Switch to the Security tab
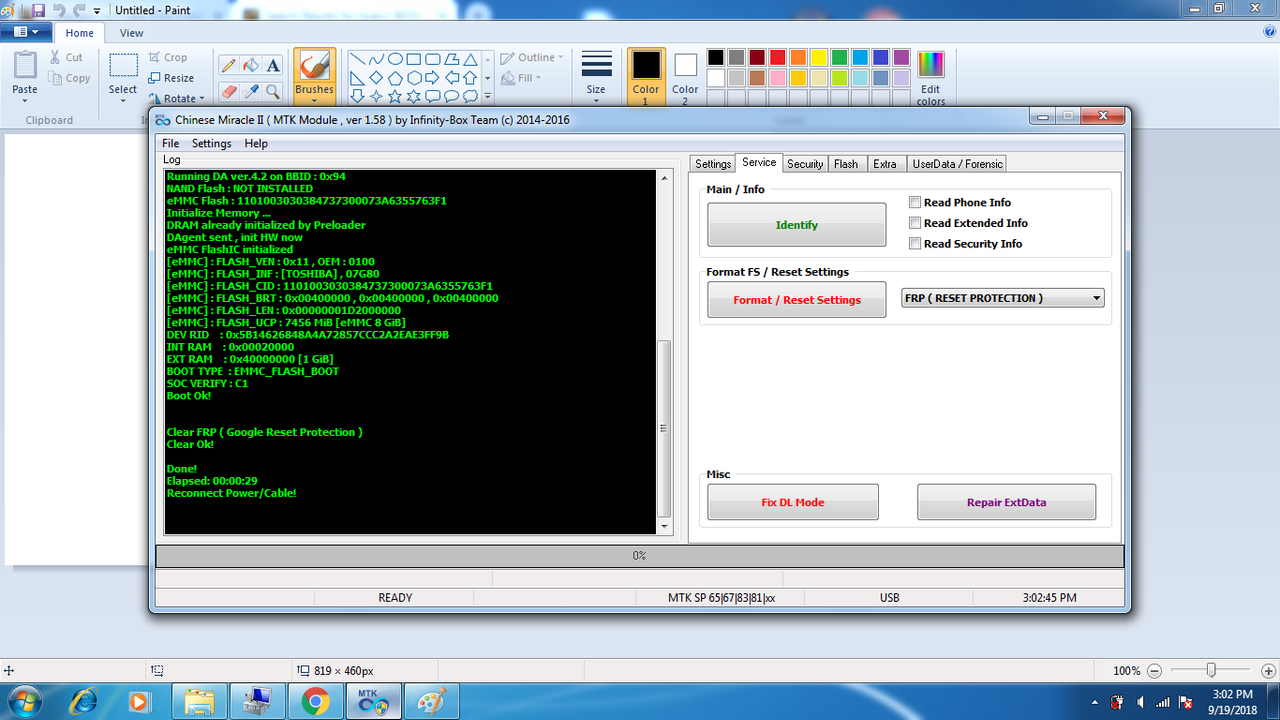 805,164
